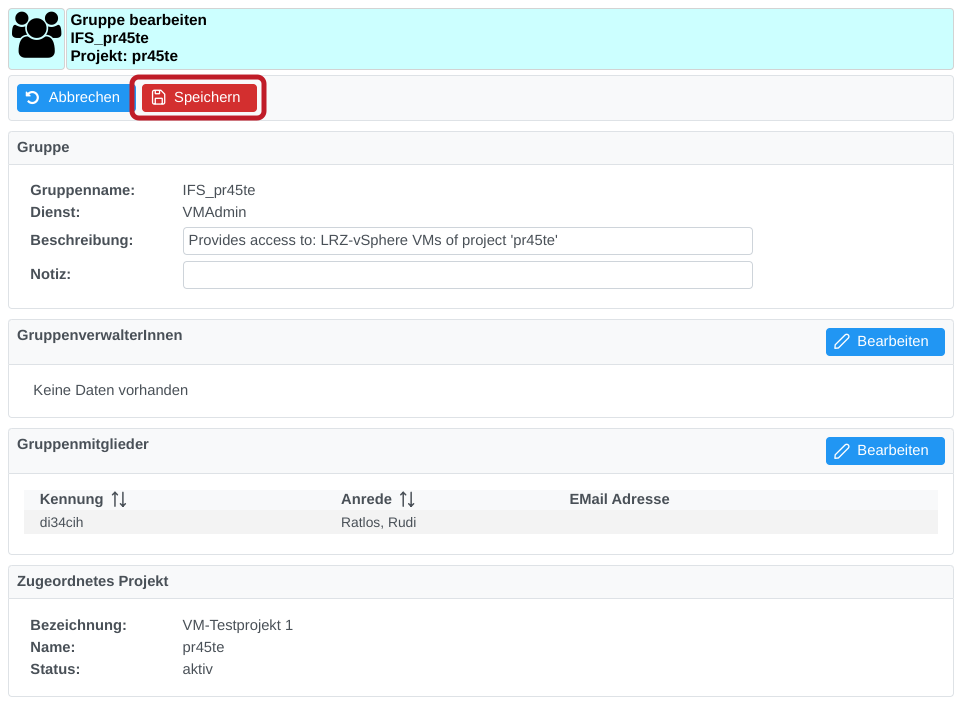The height and width of the screenshot is (704, 964).
Task: Click the floppy disk icon on Speichern
Action: click(158, 98)
